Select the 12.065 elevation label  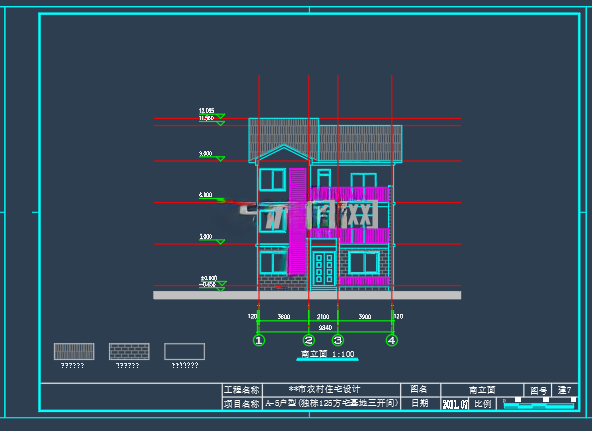tap(207, 111)
